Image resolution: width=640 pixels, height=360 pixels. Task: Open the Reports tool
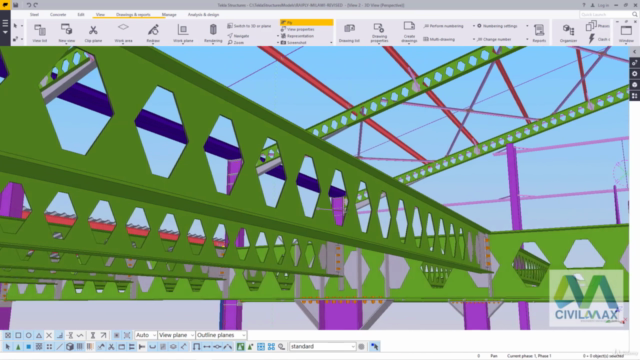(539, 33)
